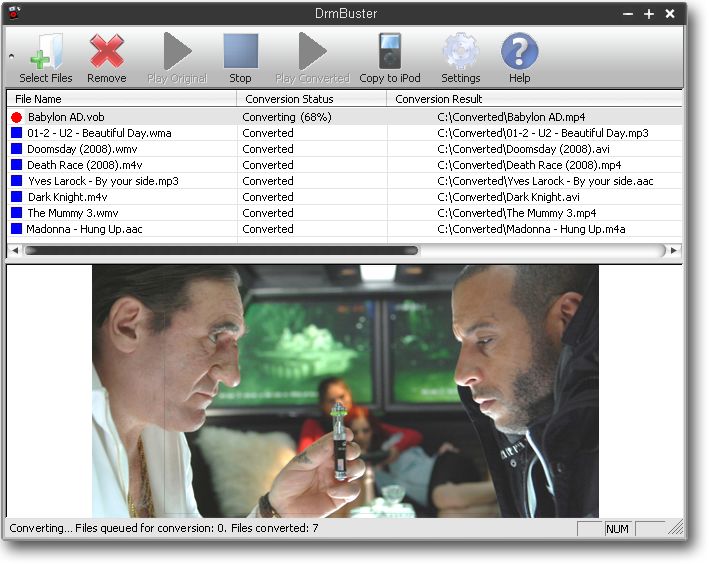
Task: Click the NUM indicator in status bar
Action: click(617, 529)
